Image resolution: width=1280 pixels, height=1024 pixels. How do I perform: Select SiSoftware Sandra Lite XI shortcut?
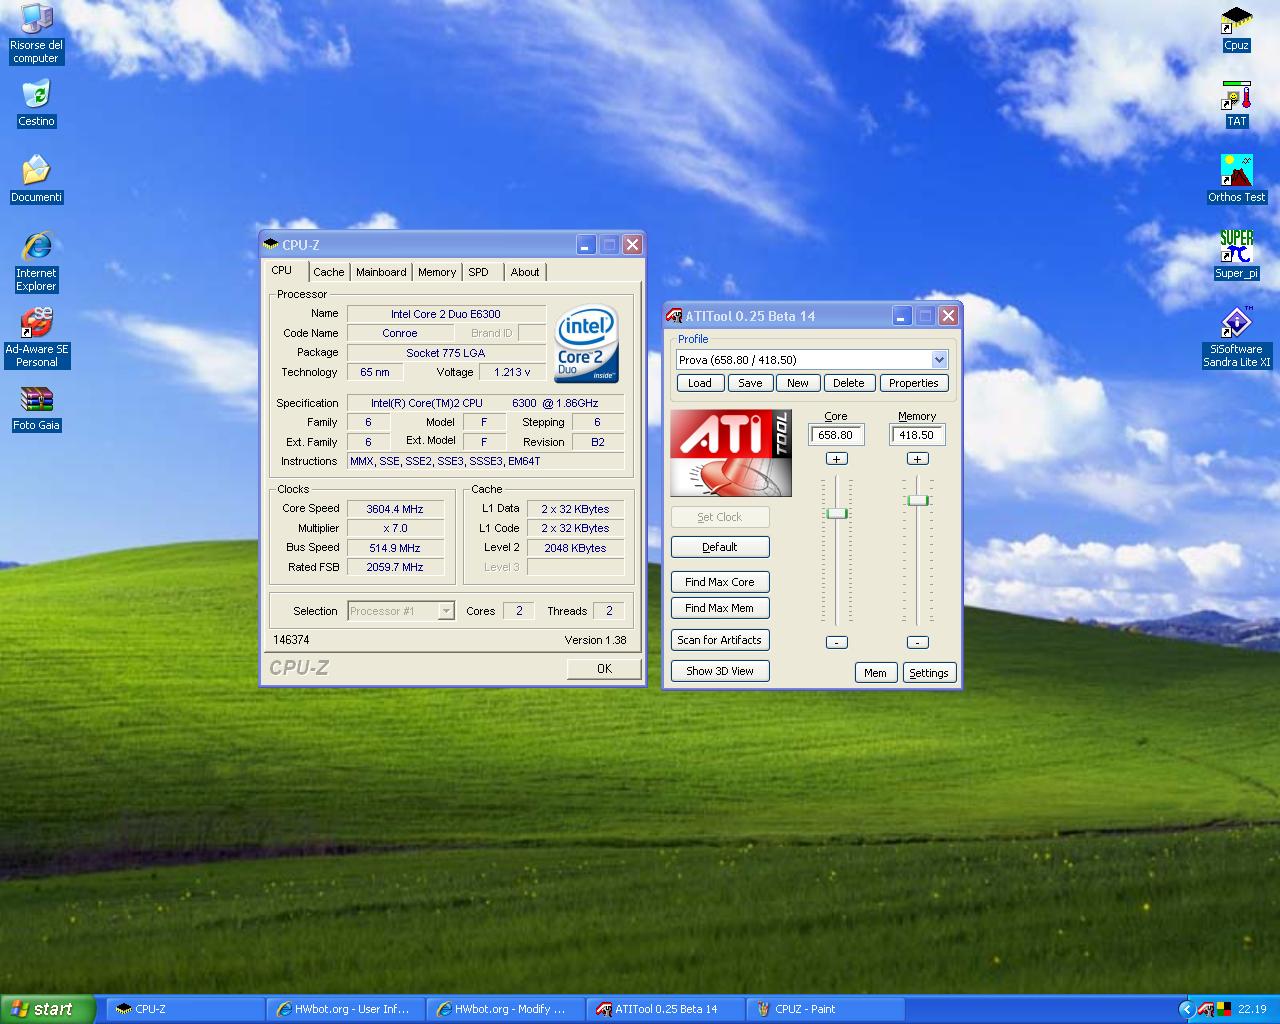[x=1236, y=338]
